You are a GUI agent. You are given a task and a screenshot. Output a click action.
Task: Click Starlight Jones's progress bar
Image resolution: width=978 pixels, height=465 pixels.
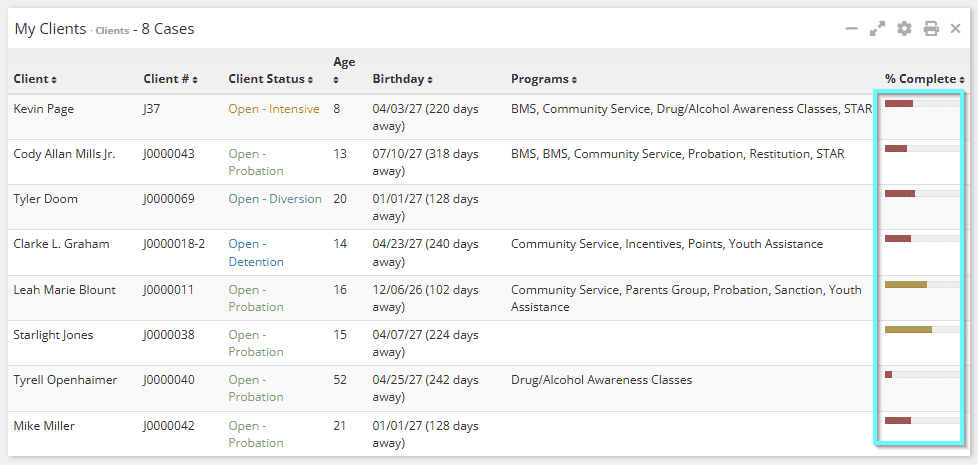922,329
